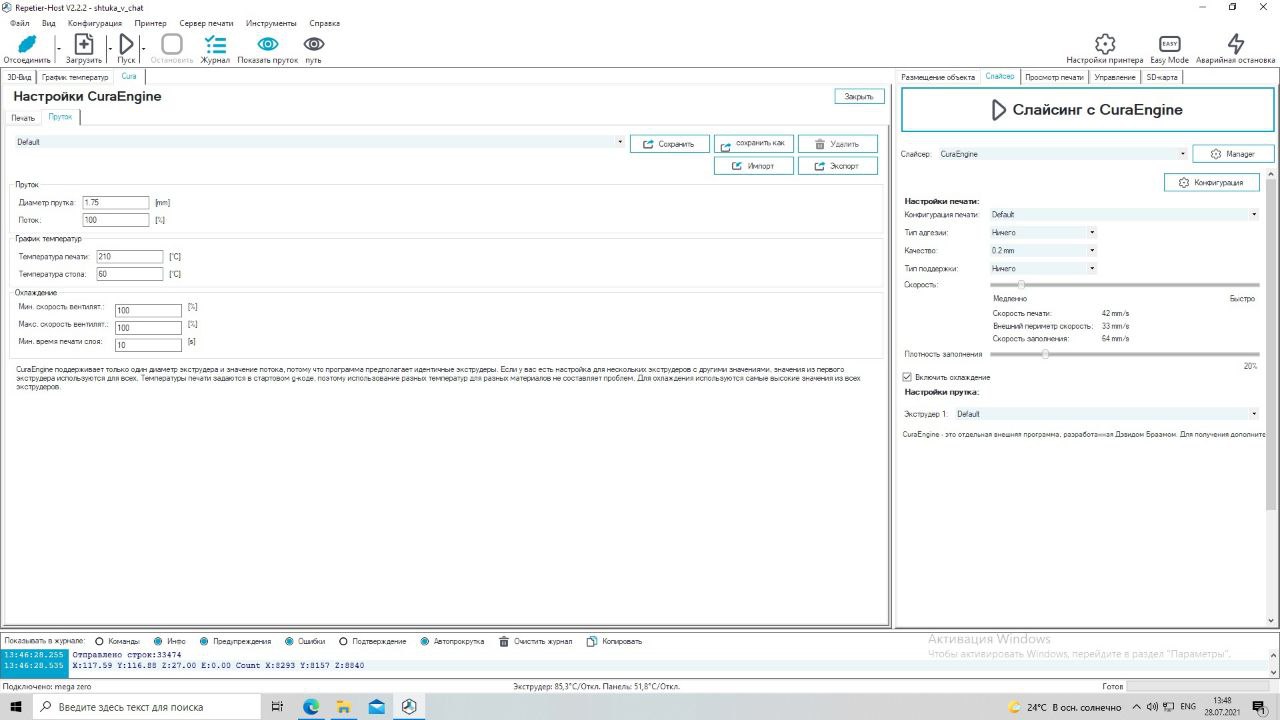Click the Импорт button
Viewport: 1280px width, 720px height.
[x=754, y=166]
